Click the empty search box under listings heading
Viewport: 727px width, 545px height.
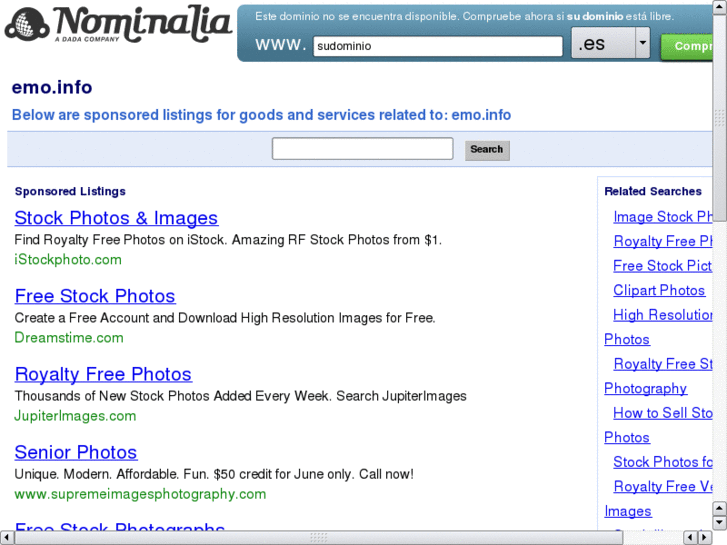(x=362, y=148)
